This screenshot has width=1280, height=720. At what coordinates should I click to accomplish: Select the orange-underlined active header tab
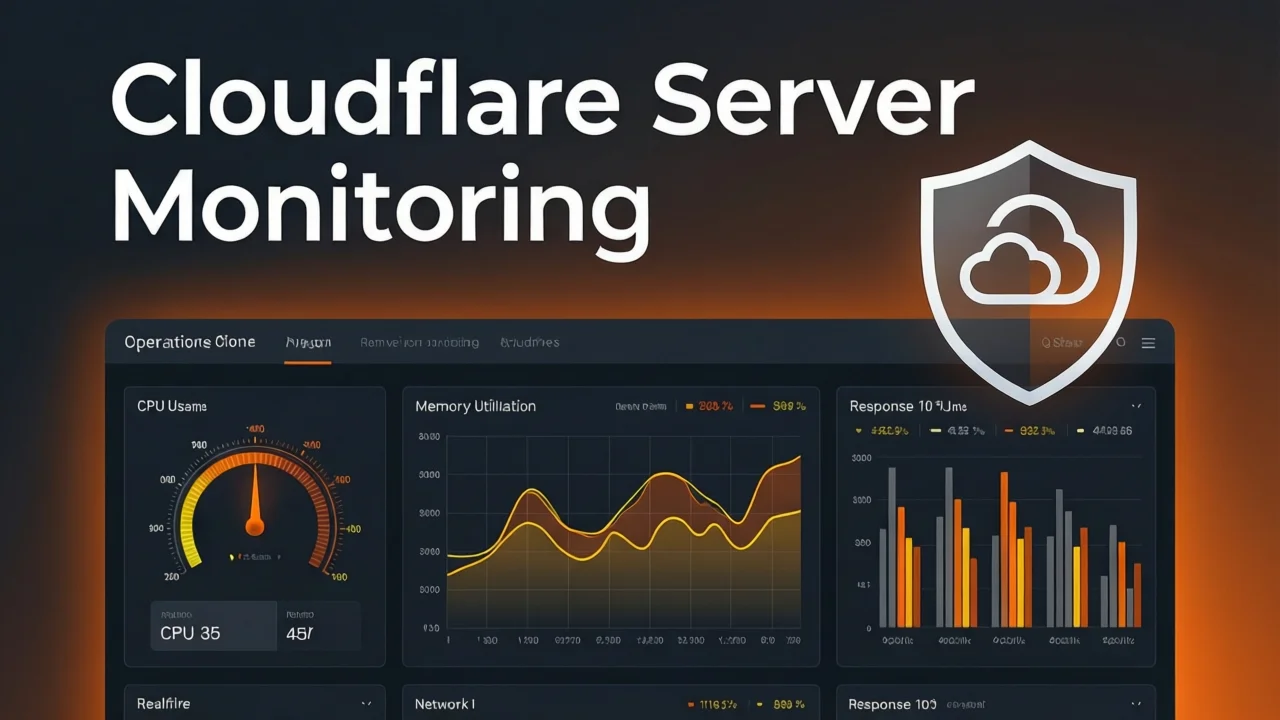click(x=308, y=343)
